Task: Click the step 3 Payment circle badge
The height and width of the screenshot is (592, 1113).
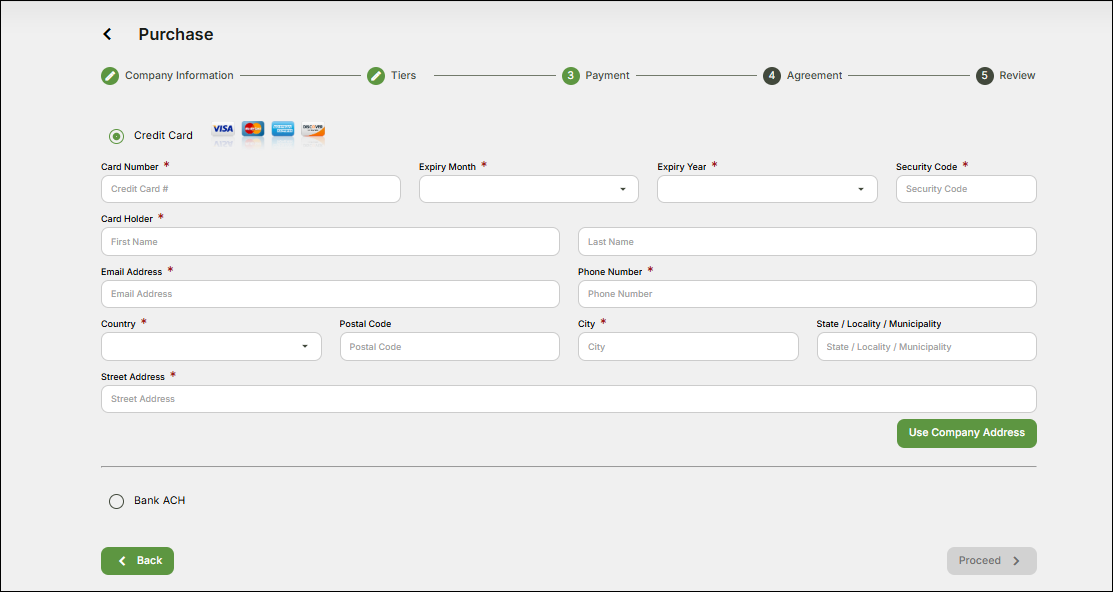Action: [x=571, y=75]
